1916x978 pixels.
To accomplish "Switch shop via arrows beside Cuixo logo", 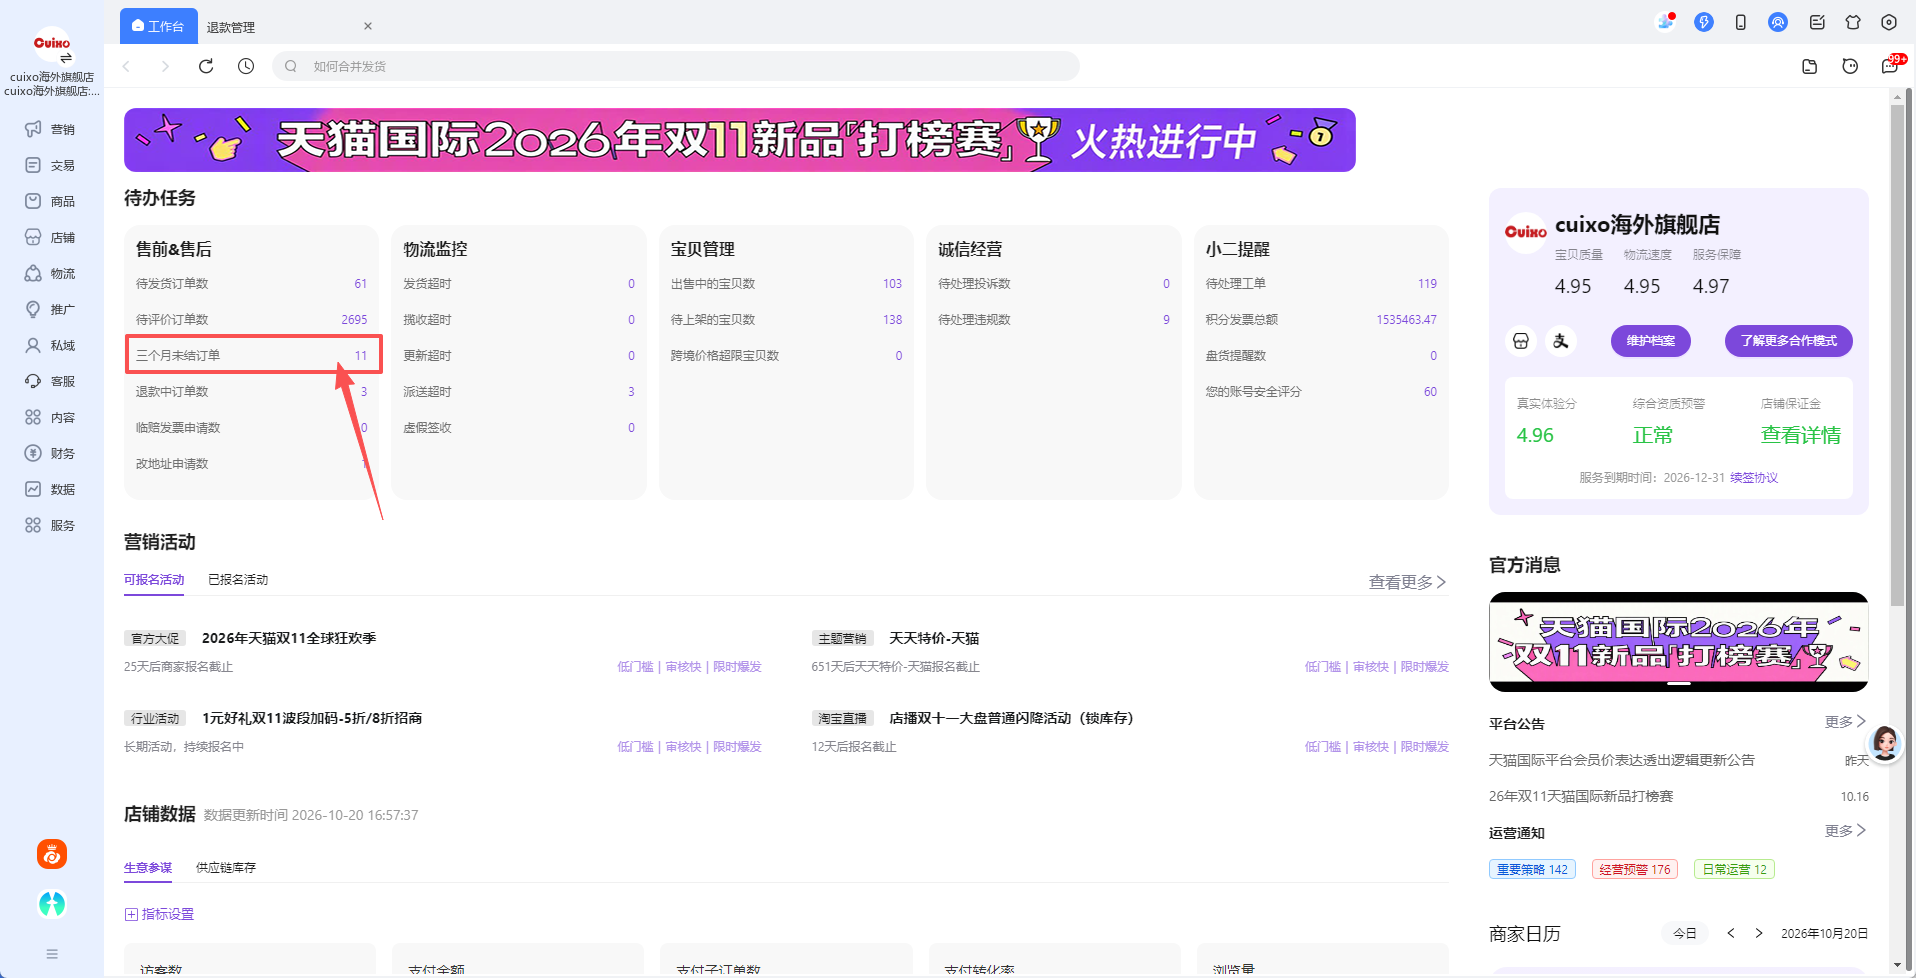I will (x=67, y=58).
